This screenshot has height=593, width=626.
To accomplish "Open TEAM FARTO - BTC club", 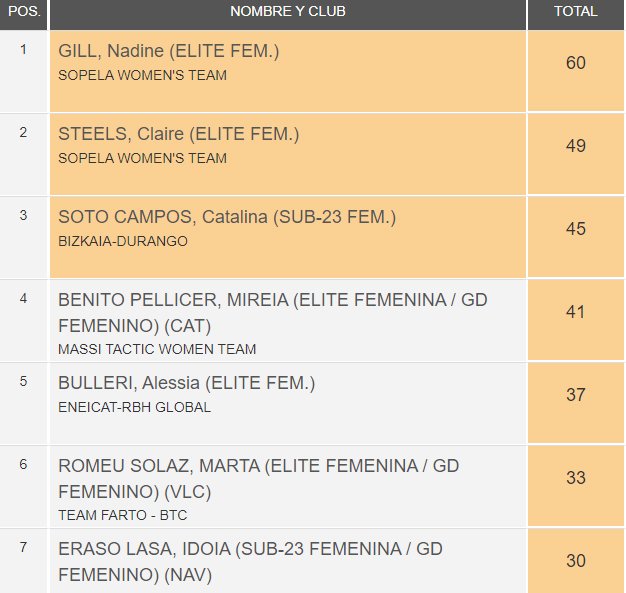I will pos(123,515).
